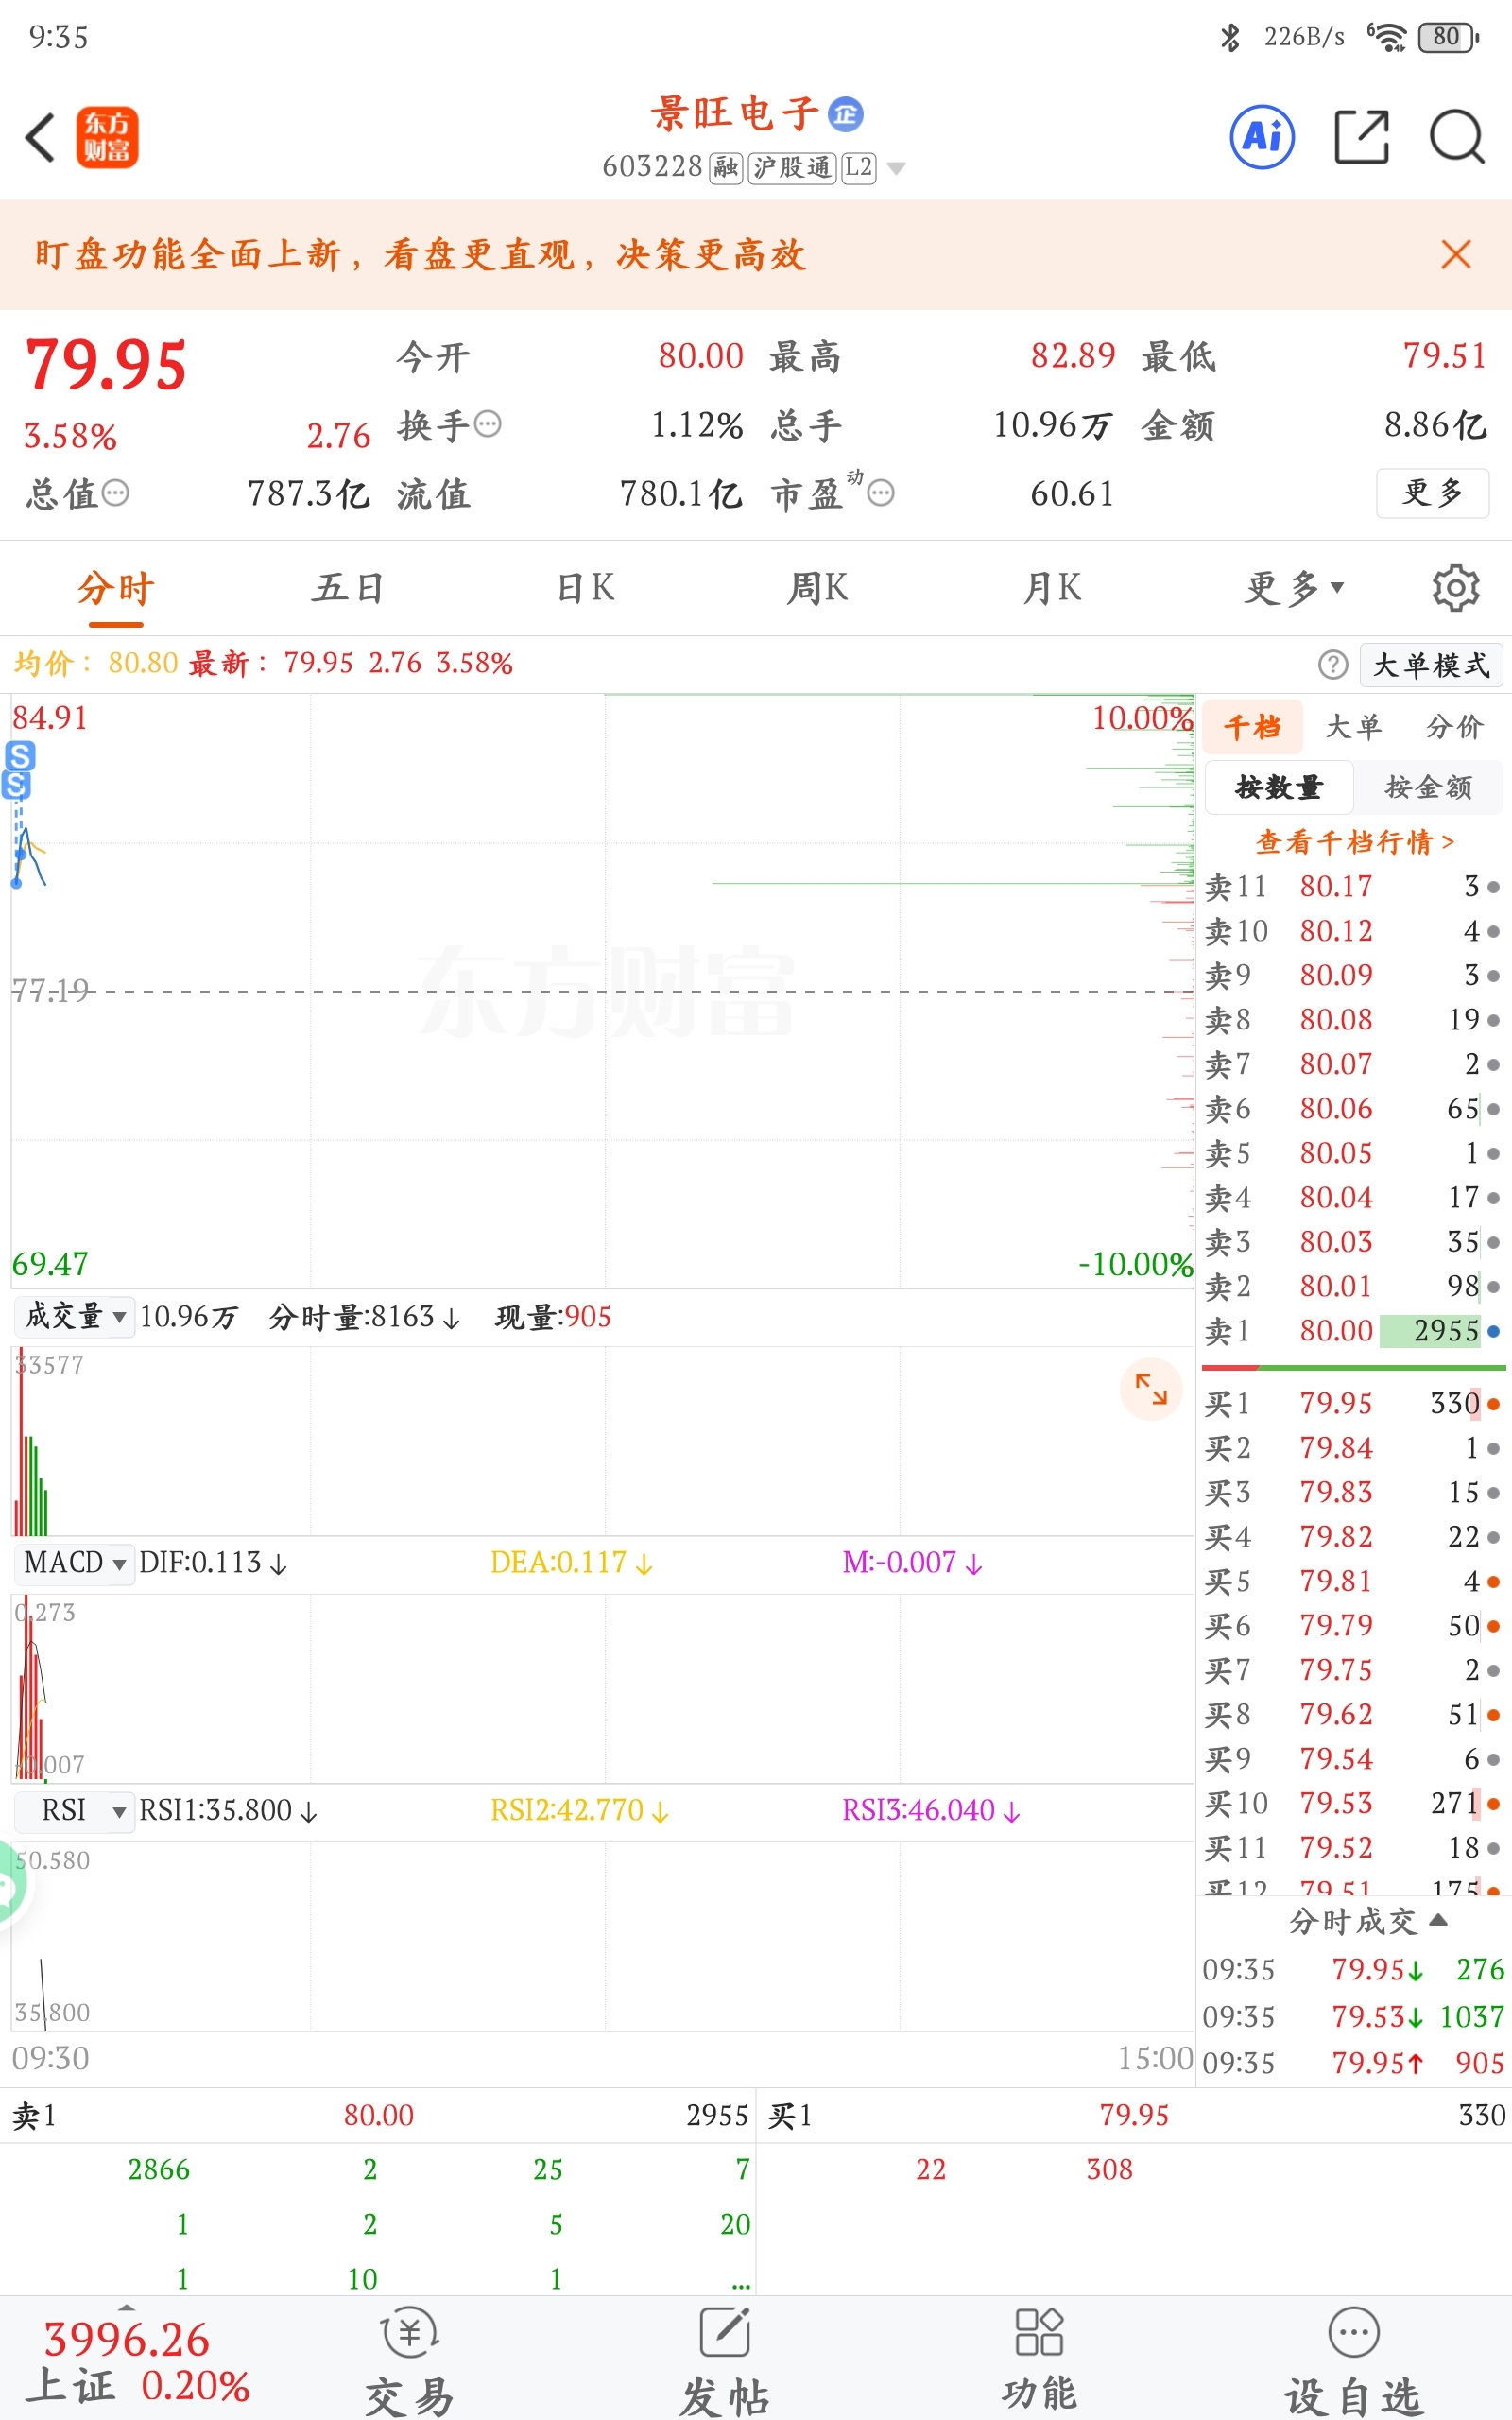Tap the 308 buy order entry
Image resolution: width=1512 pixels, height=2420 pixels.
(x=1109, y=2170)
